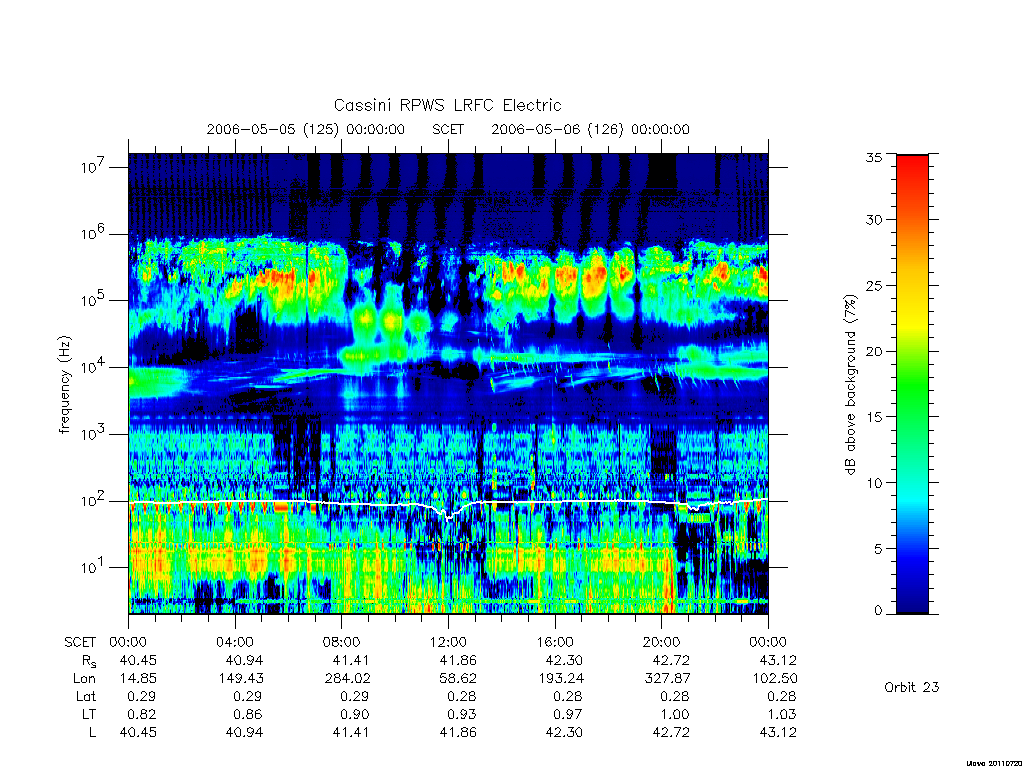Click the '12:00' time axis label
Viewport: 1024px width, 768px height.
coord(448,642)
